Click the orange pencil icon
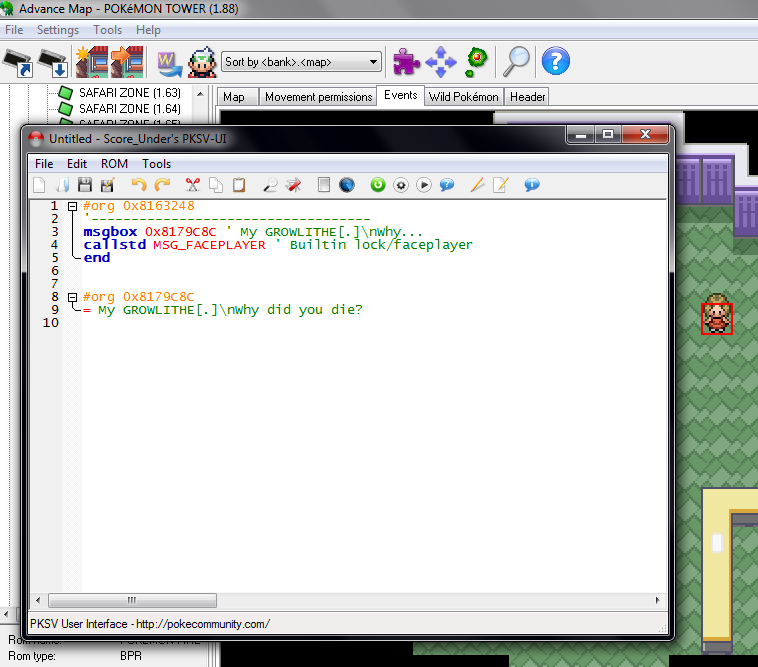 [x=478, y=185]
